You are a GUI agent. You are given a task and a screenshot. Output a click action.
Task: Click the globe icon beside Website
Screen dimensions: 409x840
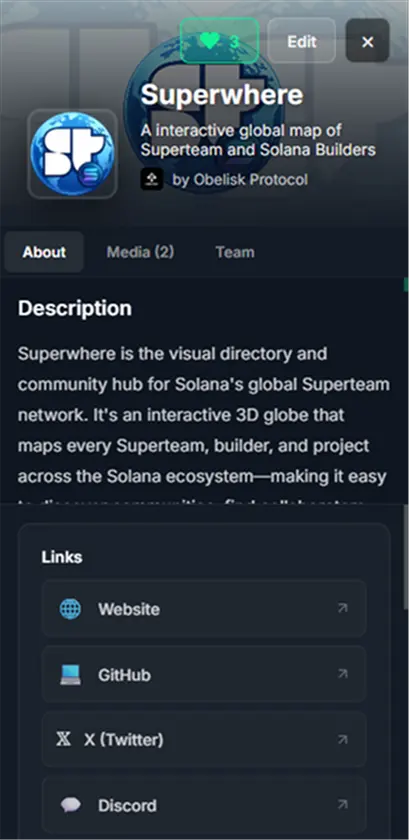(x=71, y=609)
